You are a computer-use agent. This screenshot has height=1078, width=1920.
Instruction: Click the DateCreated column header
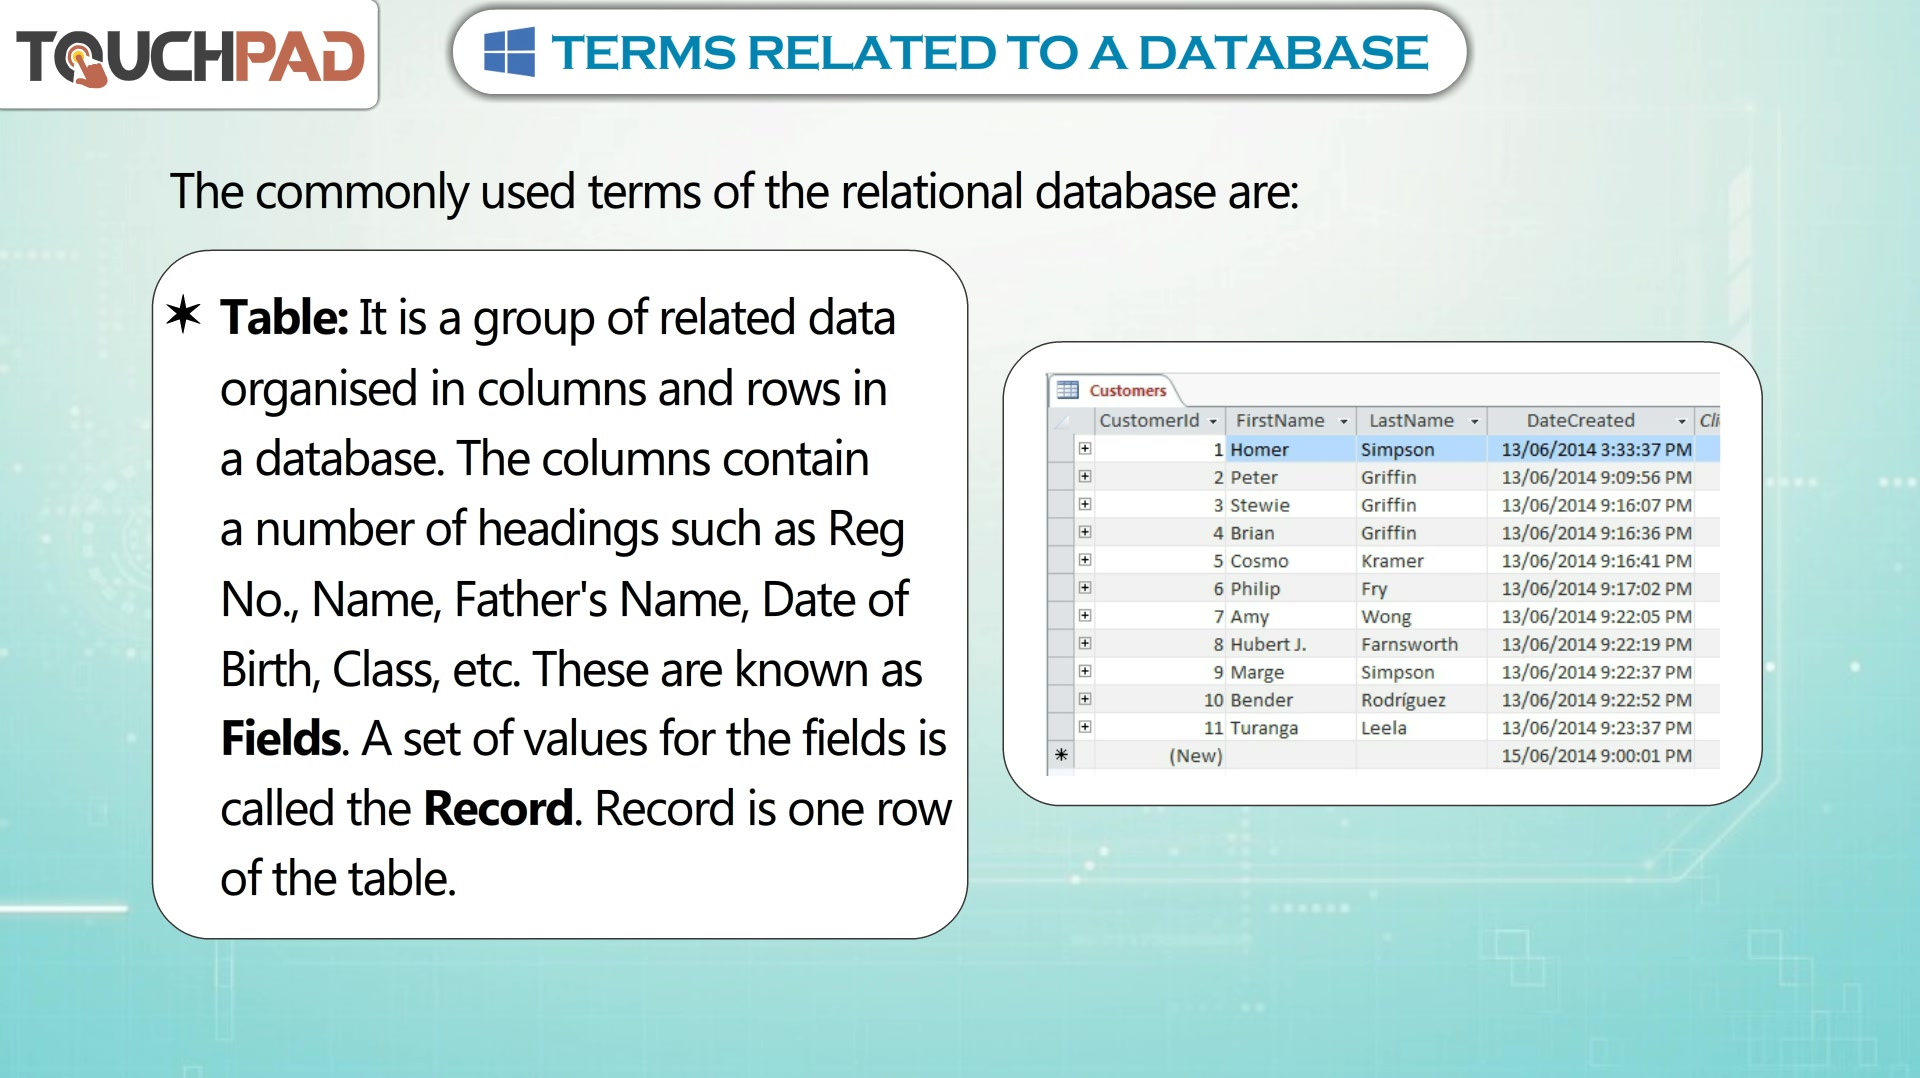point(1590,421)
